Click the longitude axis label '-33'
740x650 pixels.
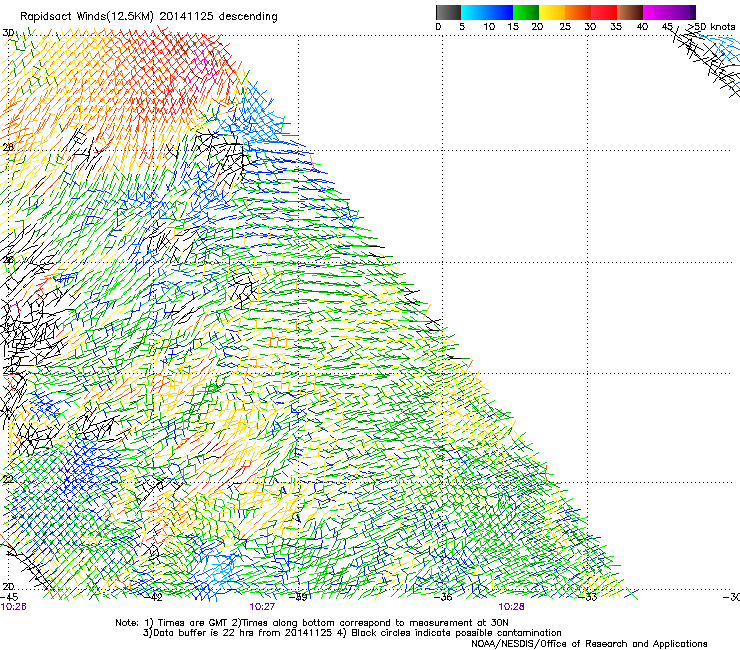coord(588,598)
